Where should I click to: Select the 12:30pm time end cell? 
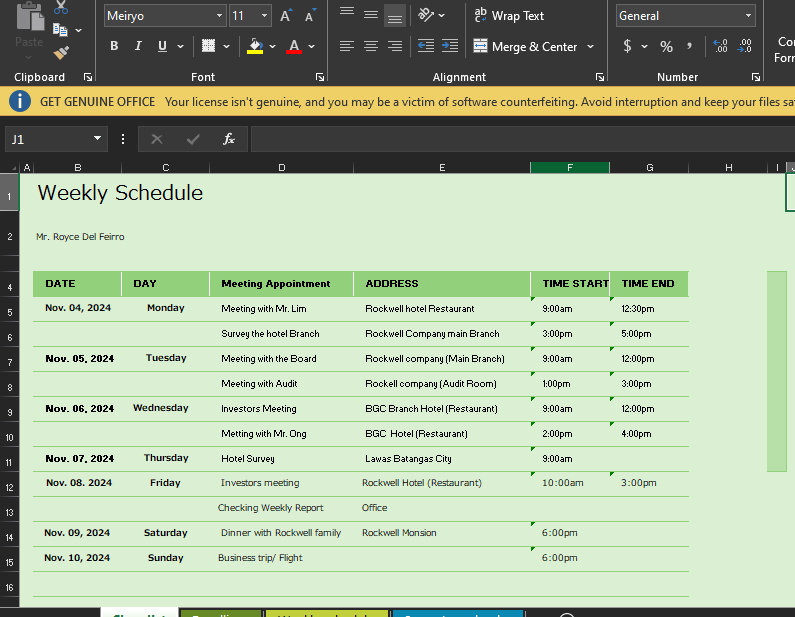[x=649, y=309]
